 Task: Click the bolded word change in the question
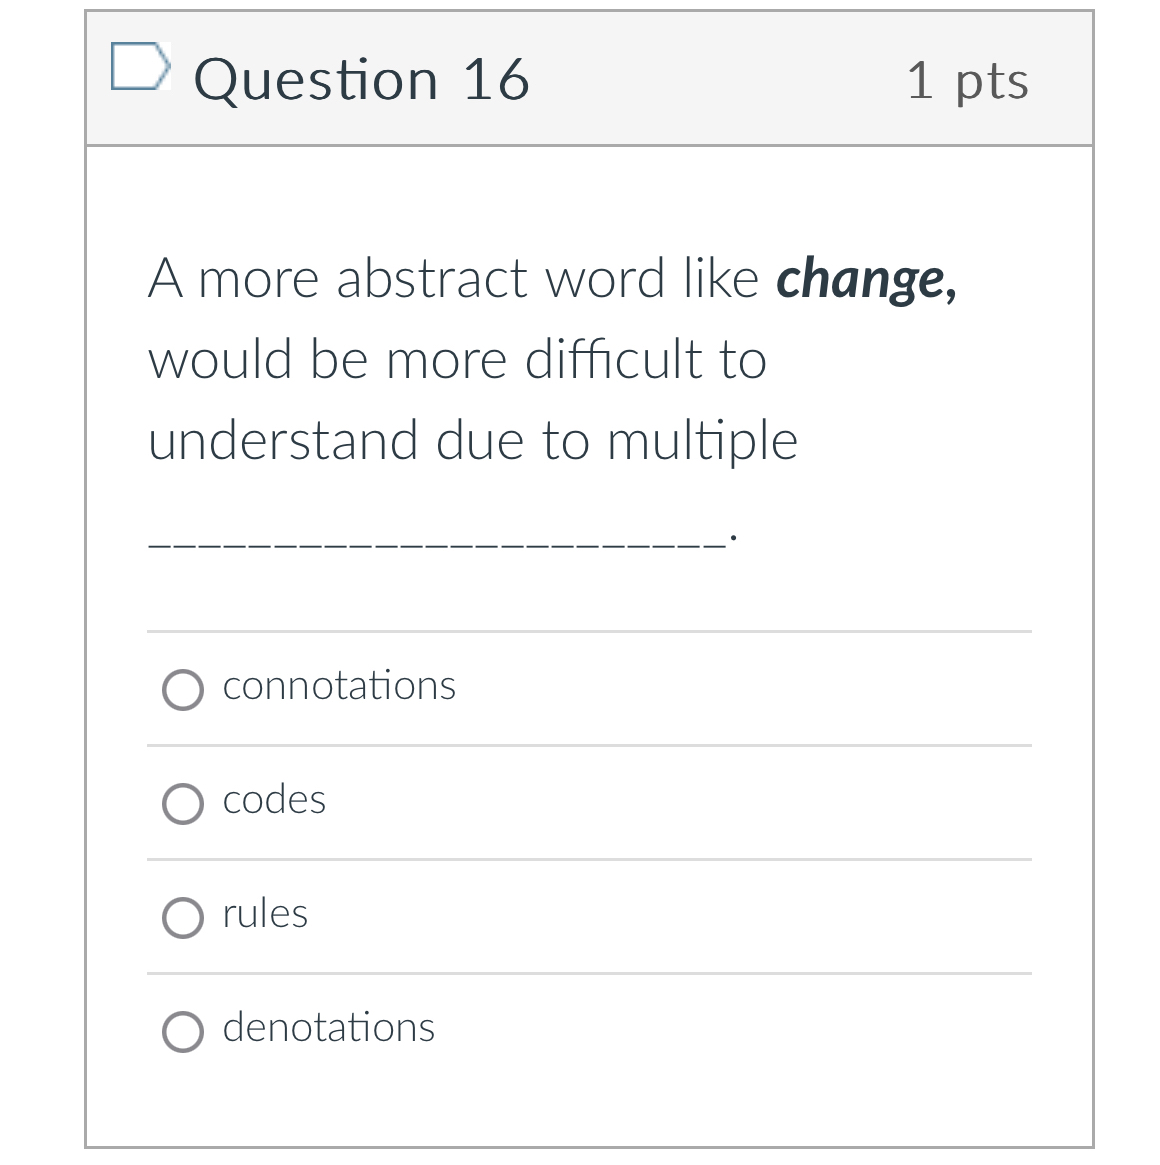865,279
